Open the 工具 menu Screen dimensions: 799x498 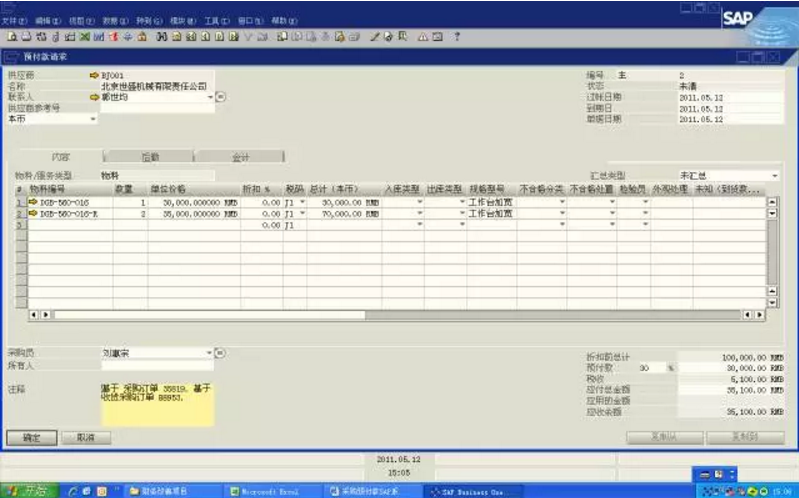click(217, 21)
